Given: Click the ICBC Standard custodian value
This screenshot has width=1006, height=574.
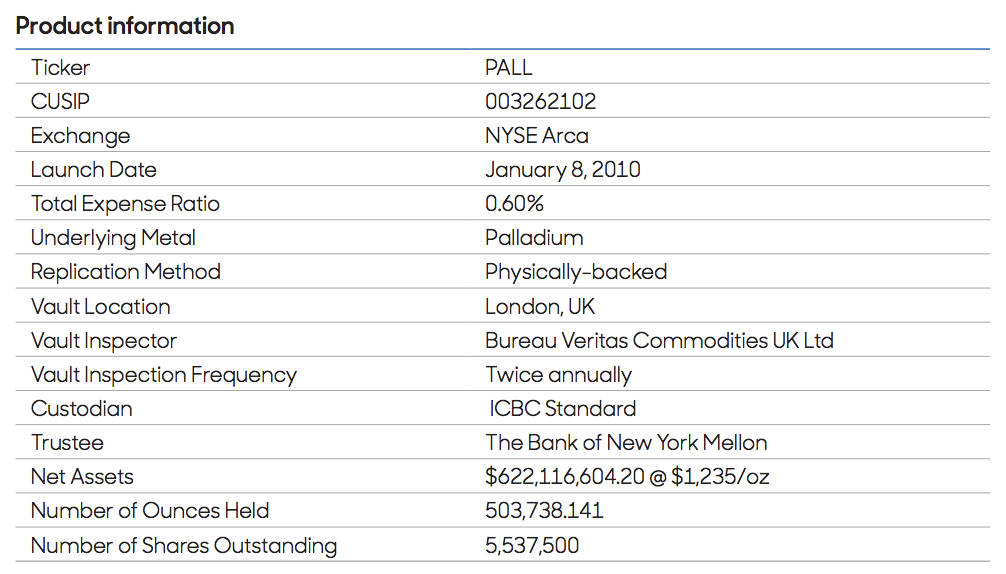Looking at the screenshot, I should coord(562,409).
